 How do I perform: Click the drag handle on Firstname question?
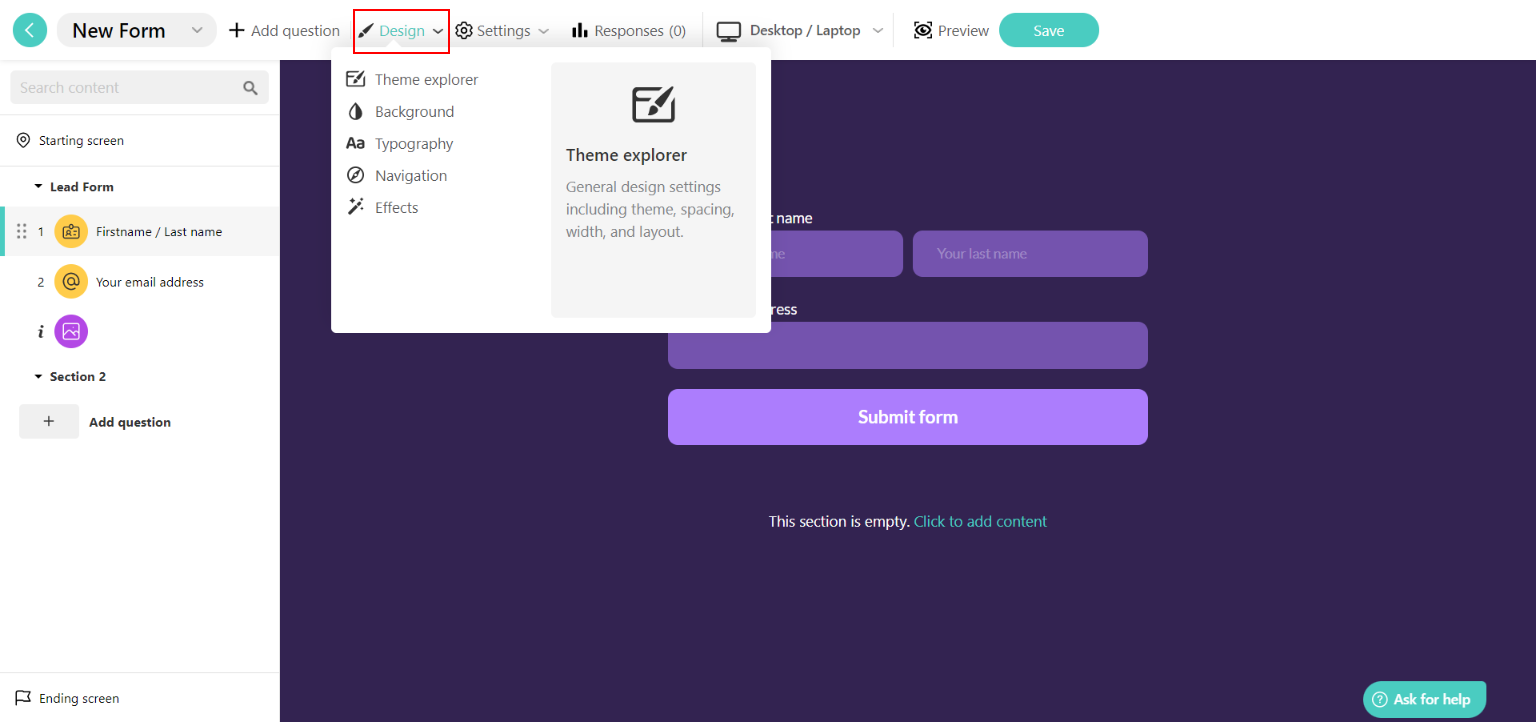point(20,231)
